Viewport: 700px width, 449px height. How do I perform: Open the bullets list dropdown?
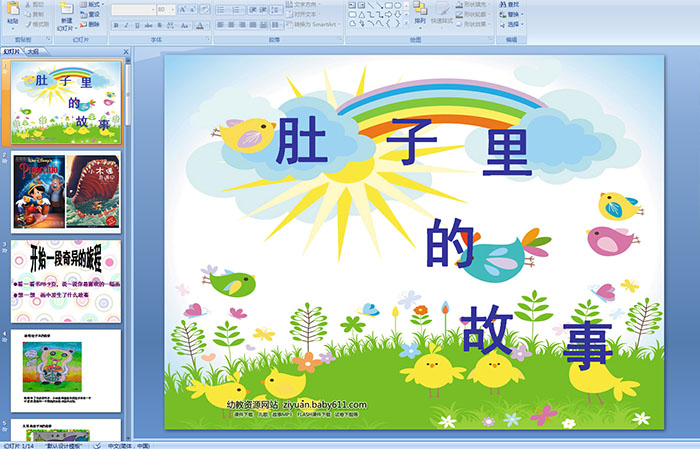[222, 10]
